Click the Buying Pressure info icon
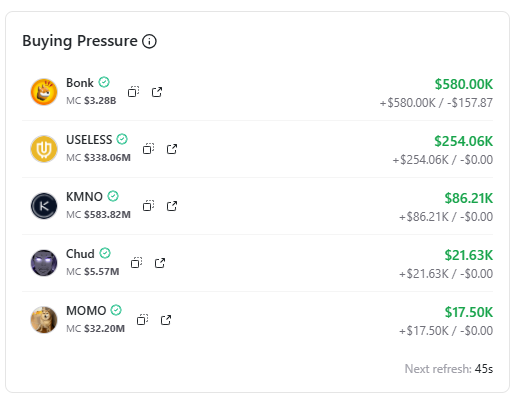516x406 pixels. [x=149, y=41]
